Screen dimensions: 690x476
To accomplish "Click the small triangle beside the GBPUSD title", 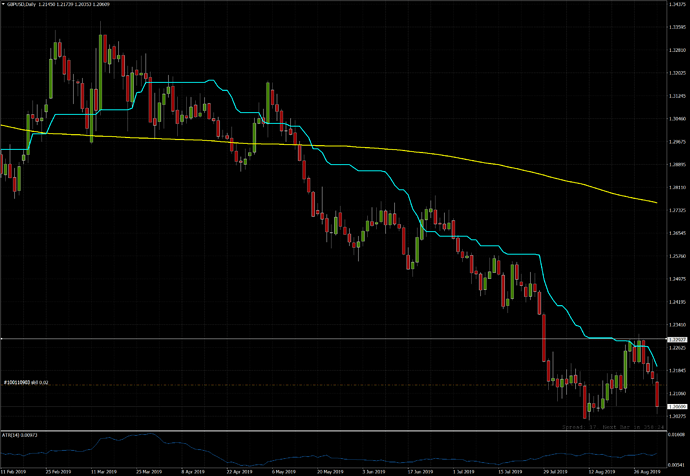I will 5,6.
